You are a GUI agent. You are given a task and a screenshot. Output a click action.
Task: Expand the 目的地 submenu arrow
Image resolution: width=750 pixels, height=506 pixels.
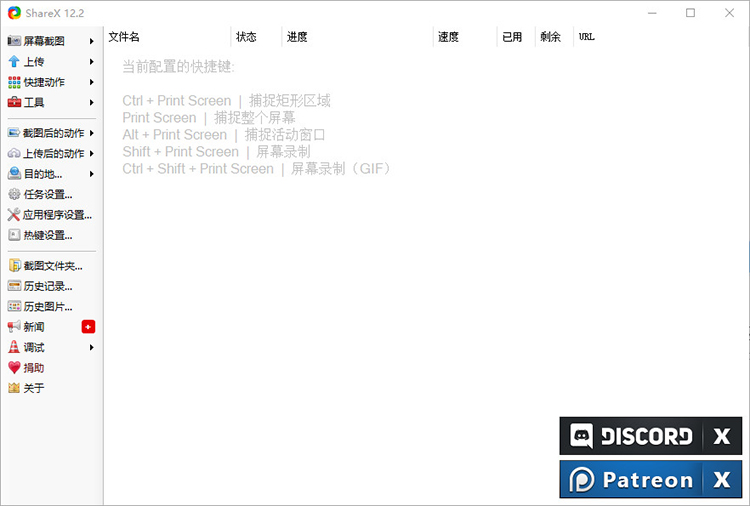(x=92, y=174)
